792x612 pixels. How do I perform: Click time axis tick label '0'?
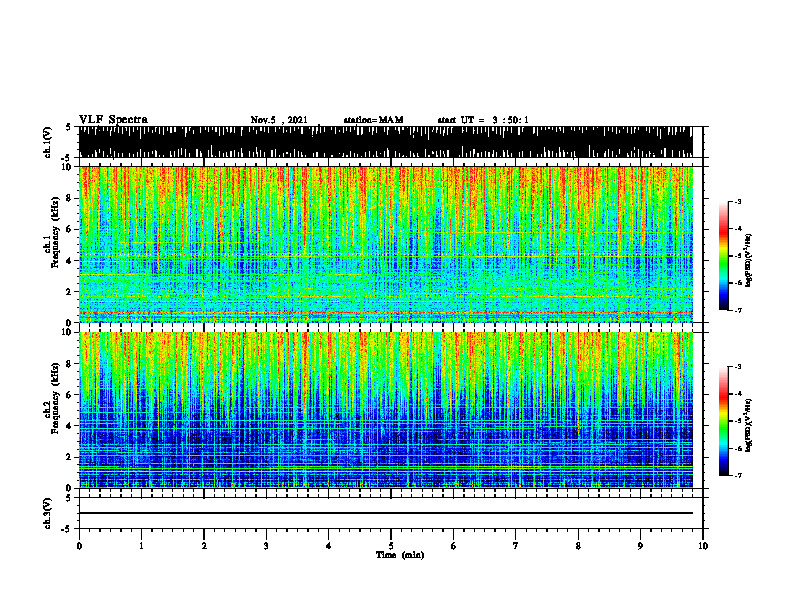79,546
